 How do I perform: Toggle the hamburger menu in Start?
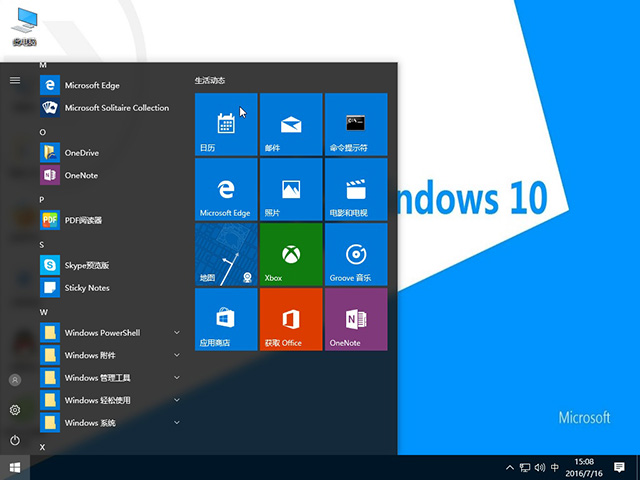click(15, 80)
